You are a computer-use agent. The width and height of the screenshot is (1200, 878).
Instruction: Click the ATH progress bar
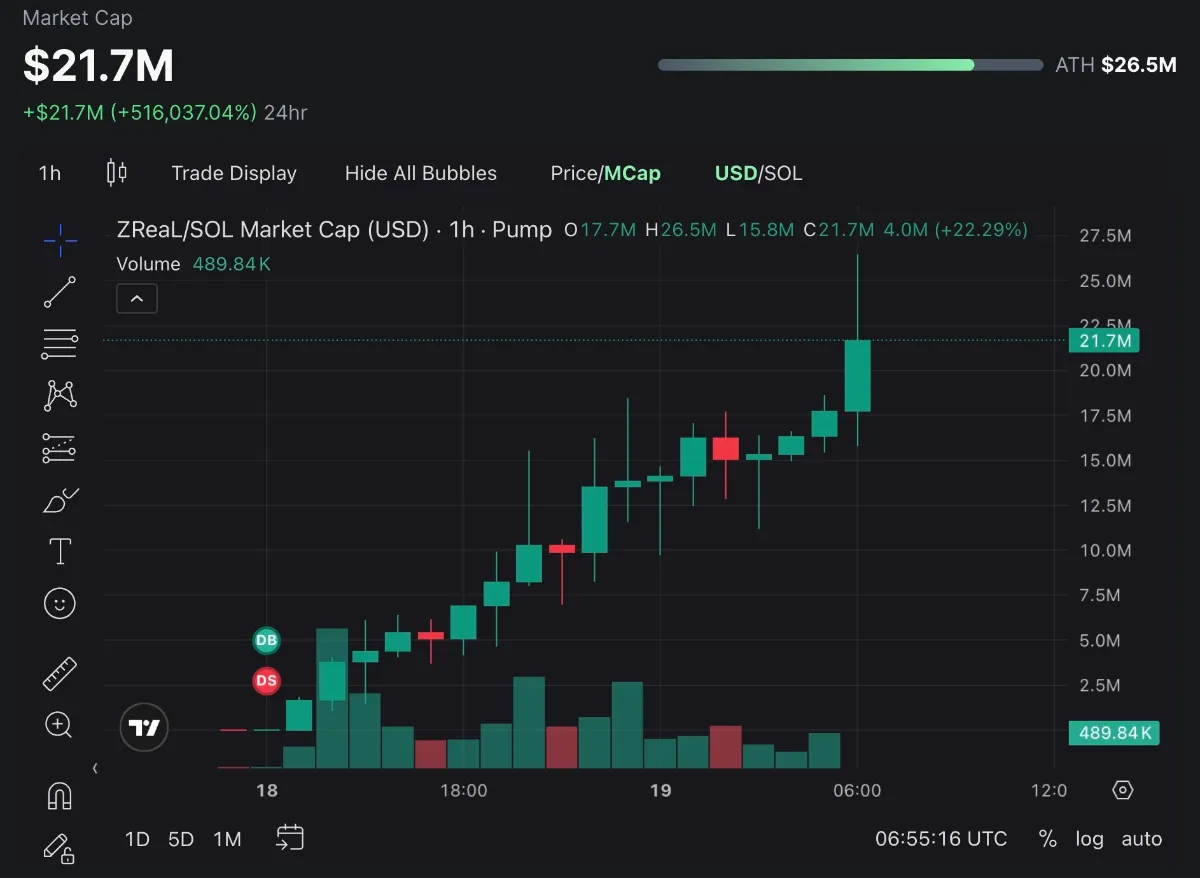pyautogui.click(x=849, y=65)
